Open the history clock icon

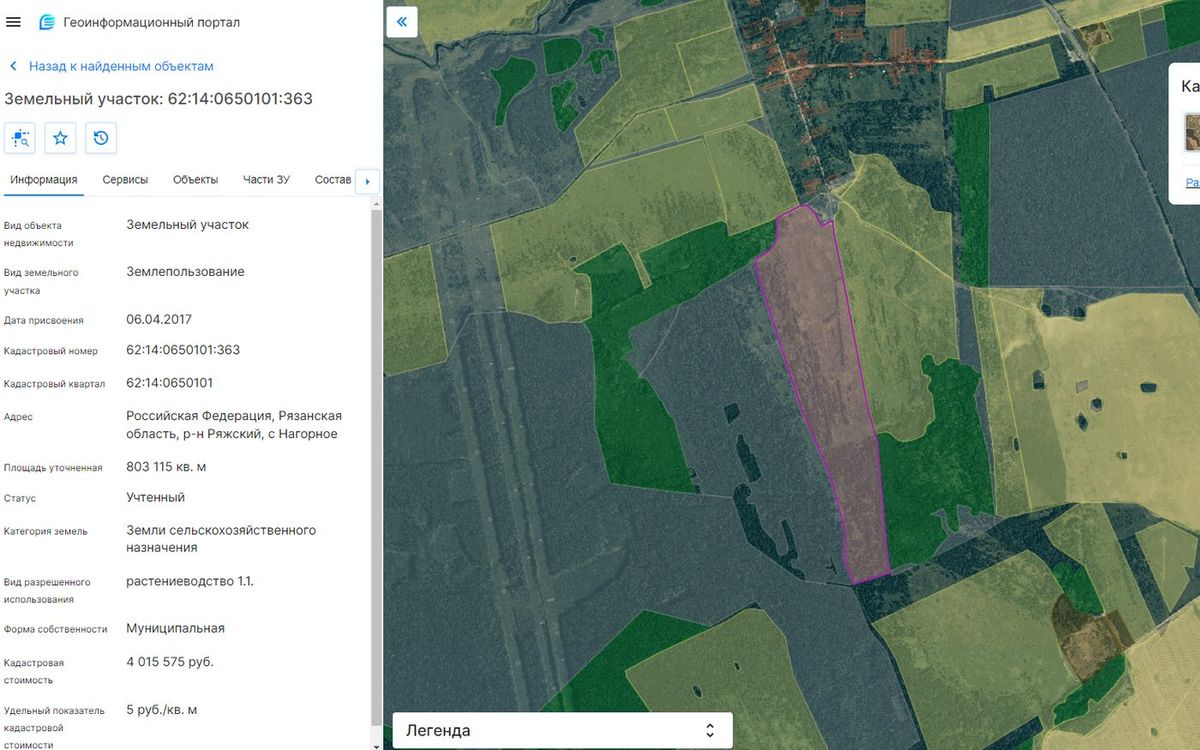click(x=101, y=138)
